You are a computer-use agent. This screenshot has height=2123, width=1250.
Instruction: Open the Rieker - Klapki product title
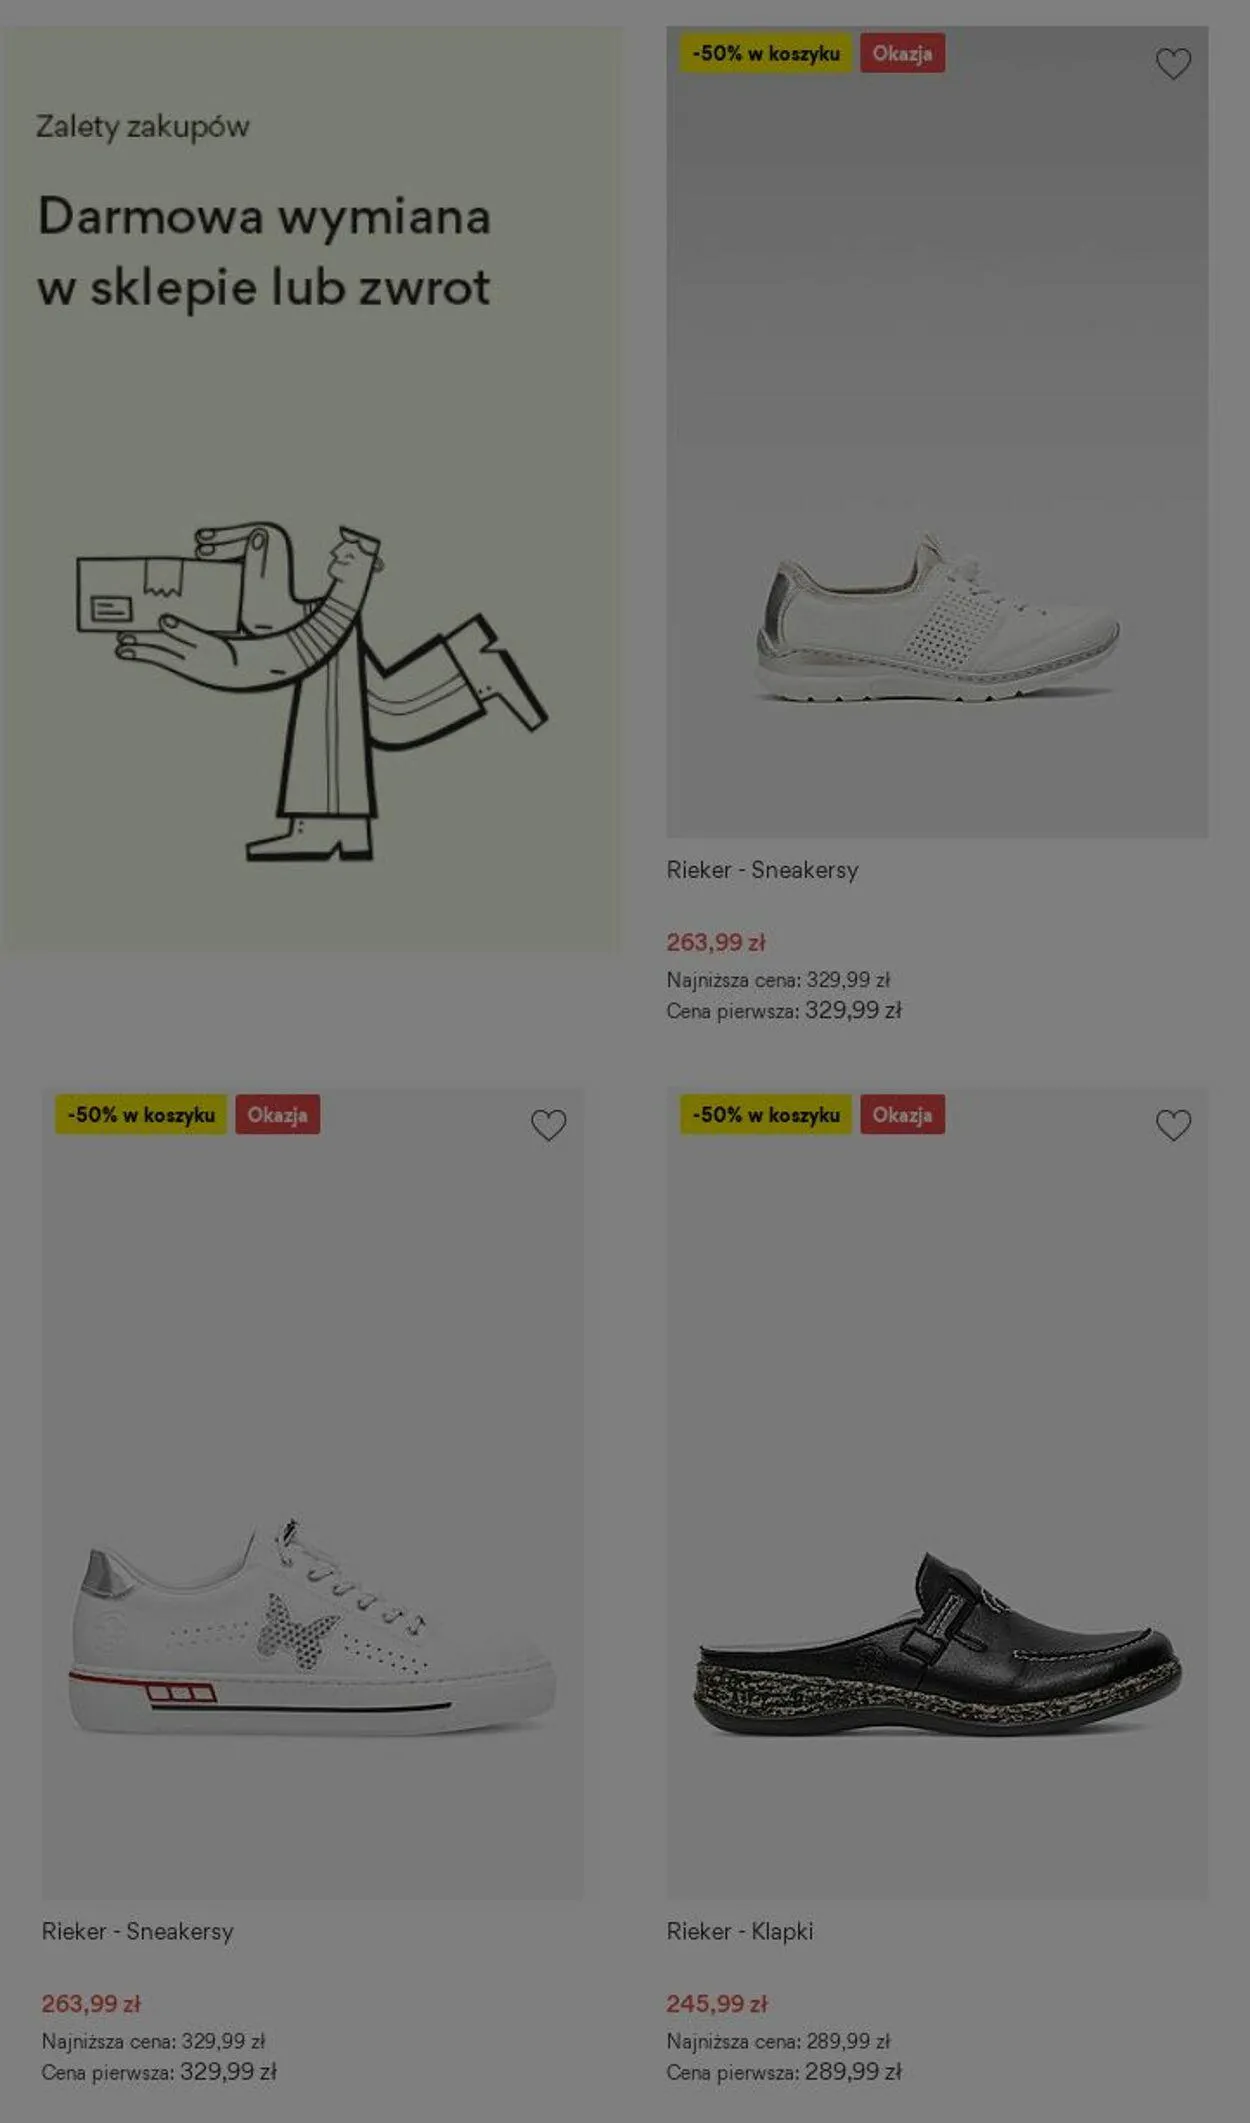coord(740,1931)
